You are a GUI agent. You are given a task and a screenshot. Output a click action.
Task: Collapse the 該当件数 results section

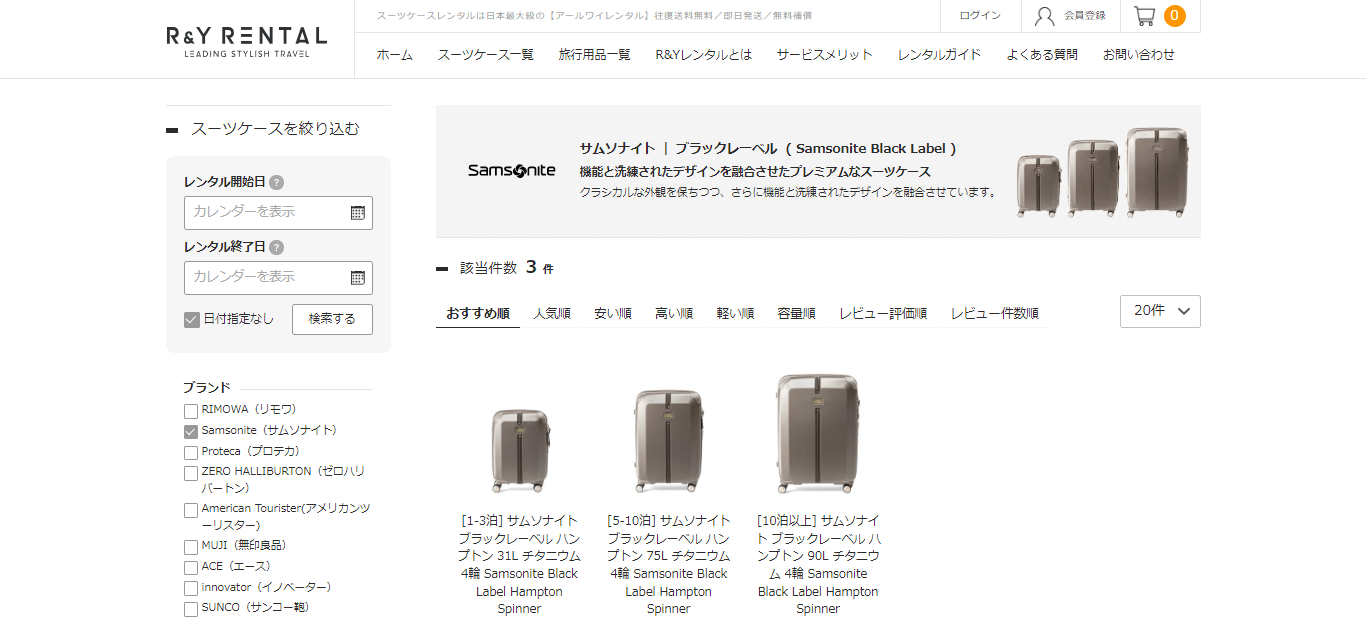[x=442, y=269]
